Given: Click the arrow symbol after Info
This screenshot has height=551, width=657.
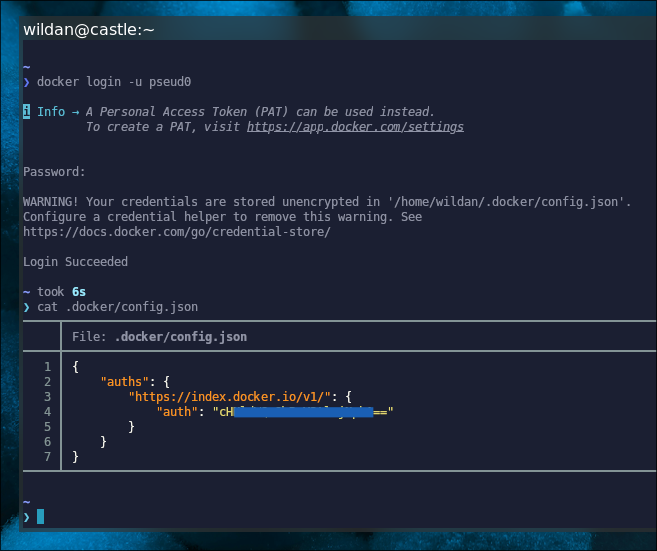Looking at the screenshot, I should [75, 112].
